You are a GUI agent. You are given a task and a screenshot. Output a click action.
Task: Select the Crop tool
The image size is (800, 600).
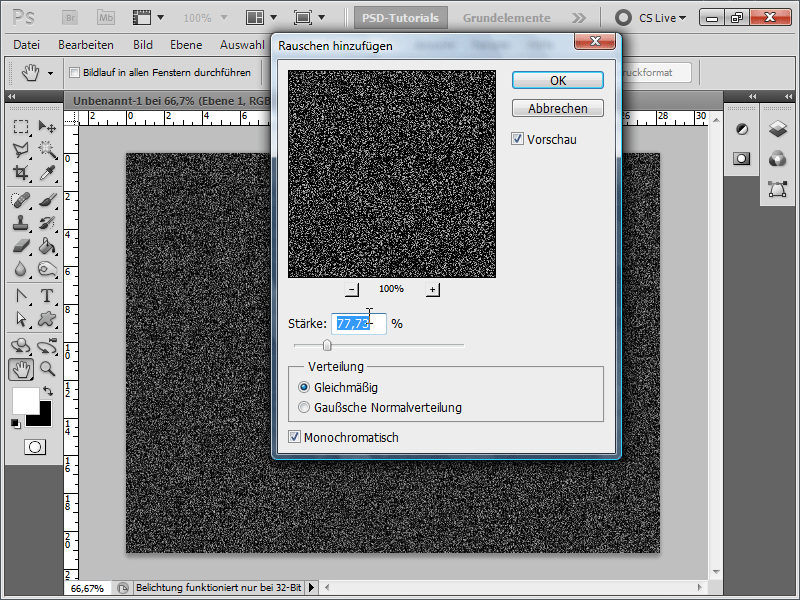click(20, 173)
